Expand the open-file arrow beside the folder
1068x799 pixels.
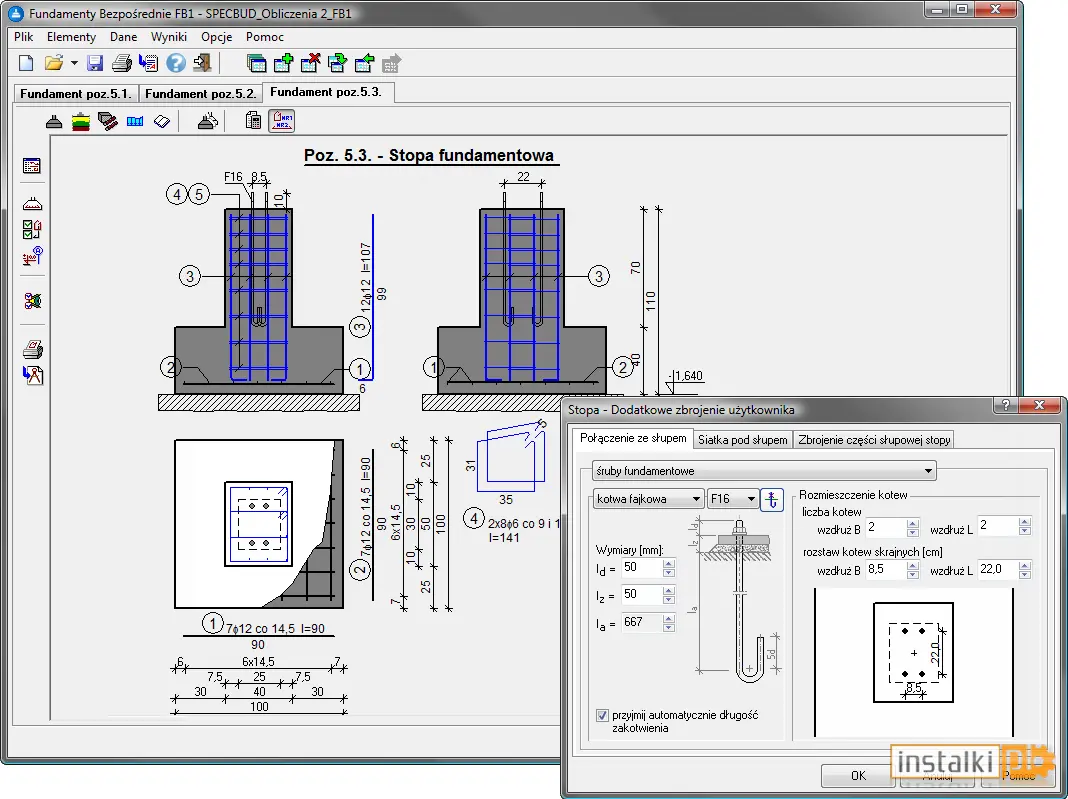[x=74, y=63]
